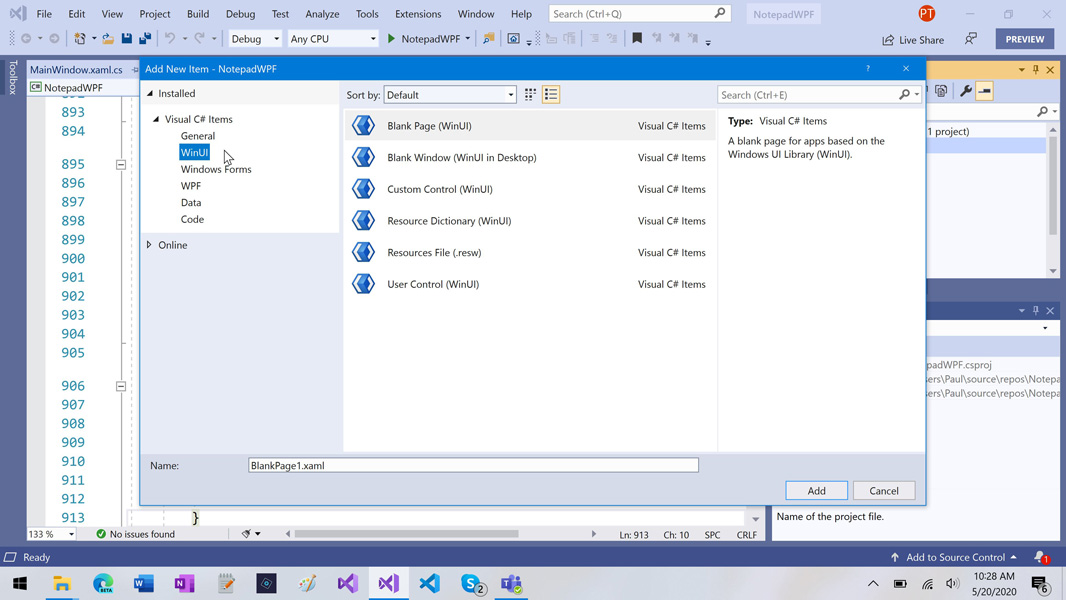Collapse the code region at line 895
Screen dimensions: 1066x600
[120, 164]
